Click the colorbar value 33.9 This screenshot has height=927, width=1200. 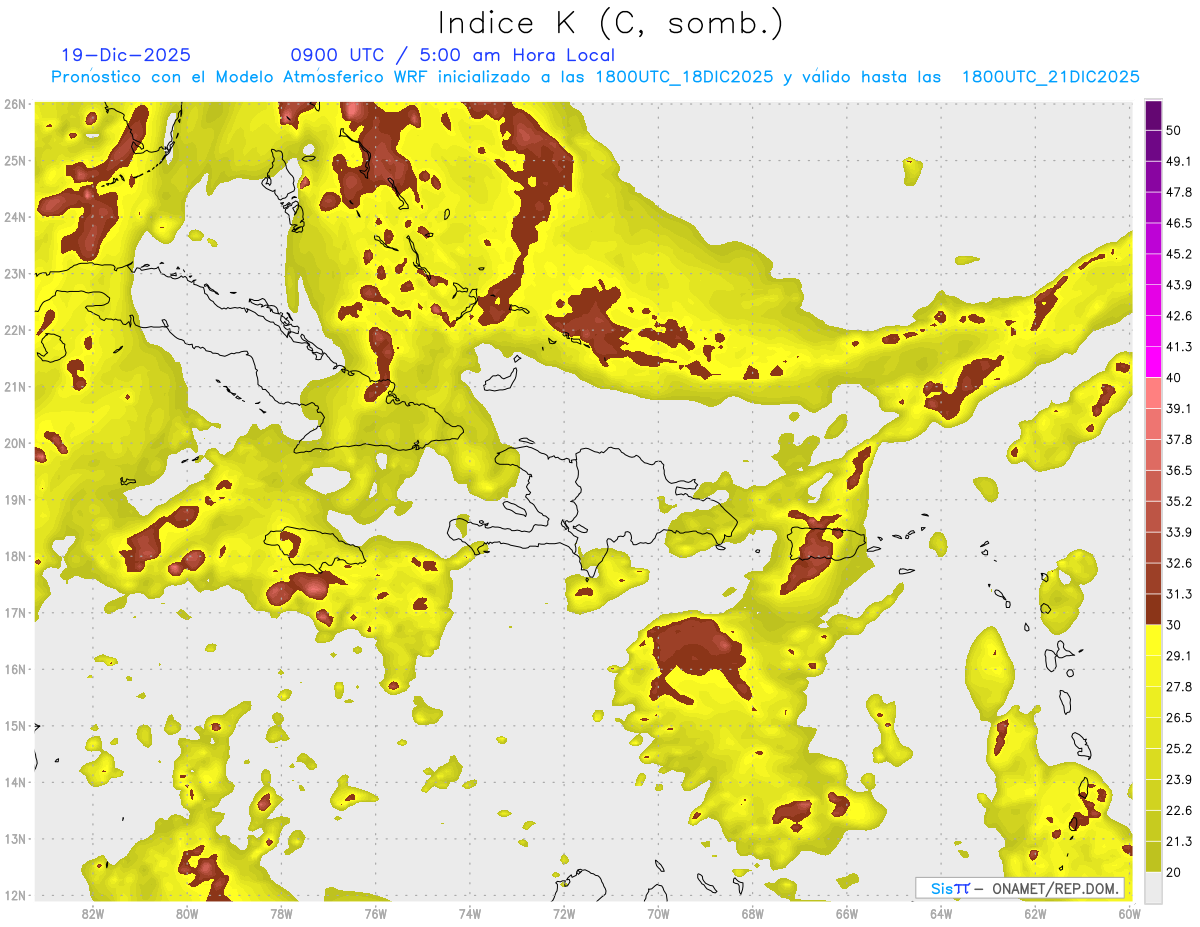coord(1178,532)
